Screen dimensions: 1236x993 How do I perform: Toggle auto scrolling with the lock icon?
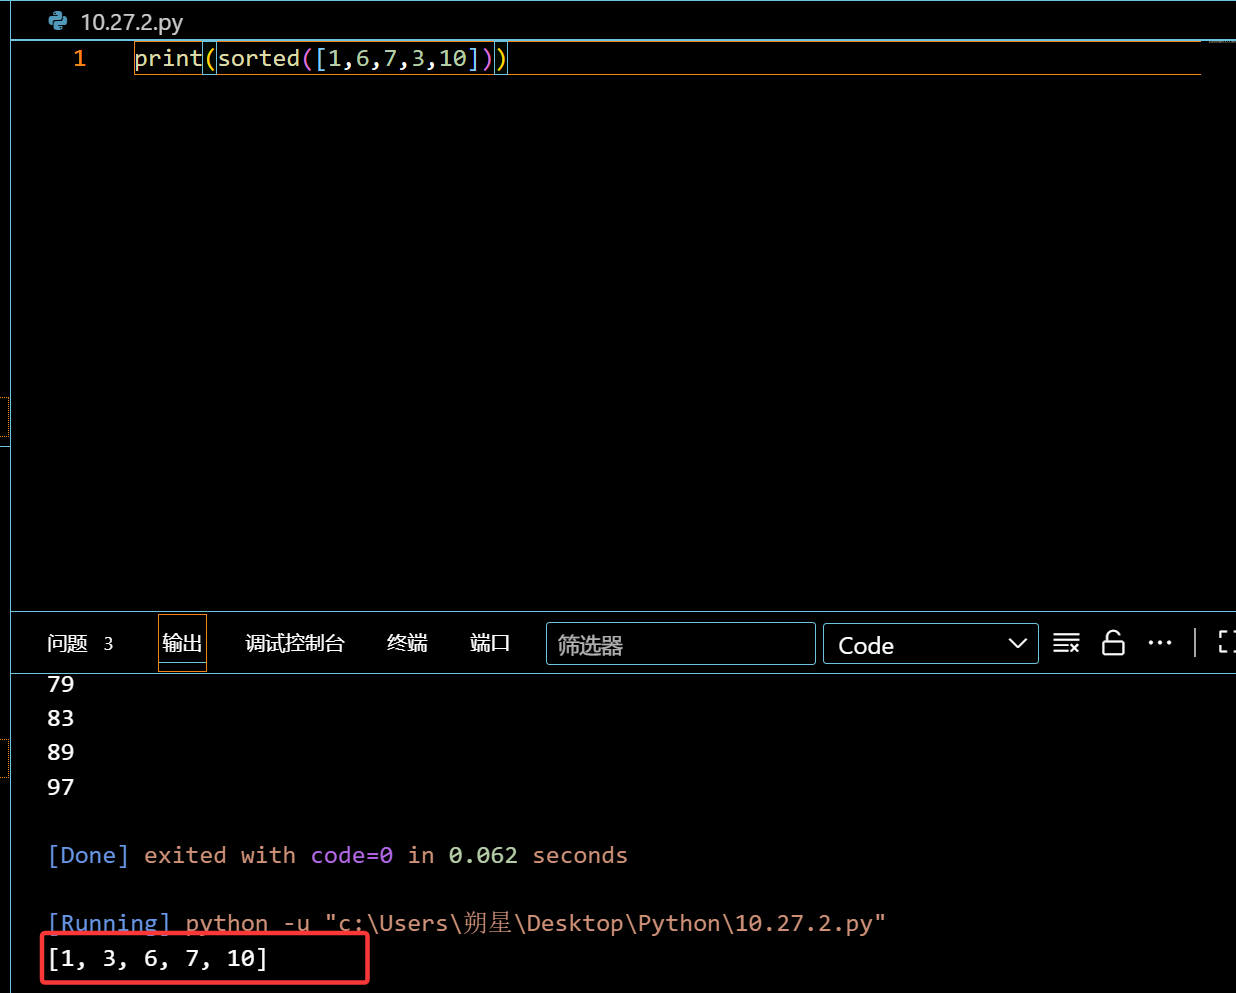point(1113,643)
